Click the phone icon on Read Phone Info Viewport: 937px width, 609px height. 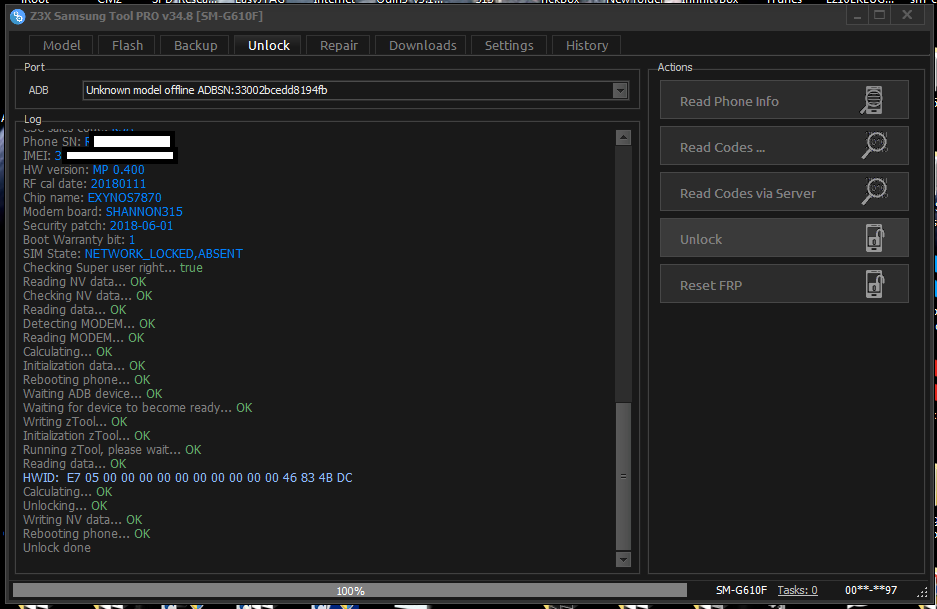[872, 100]
